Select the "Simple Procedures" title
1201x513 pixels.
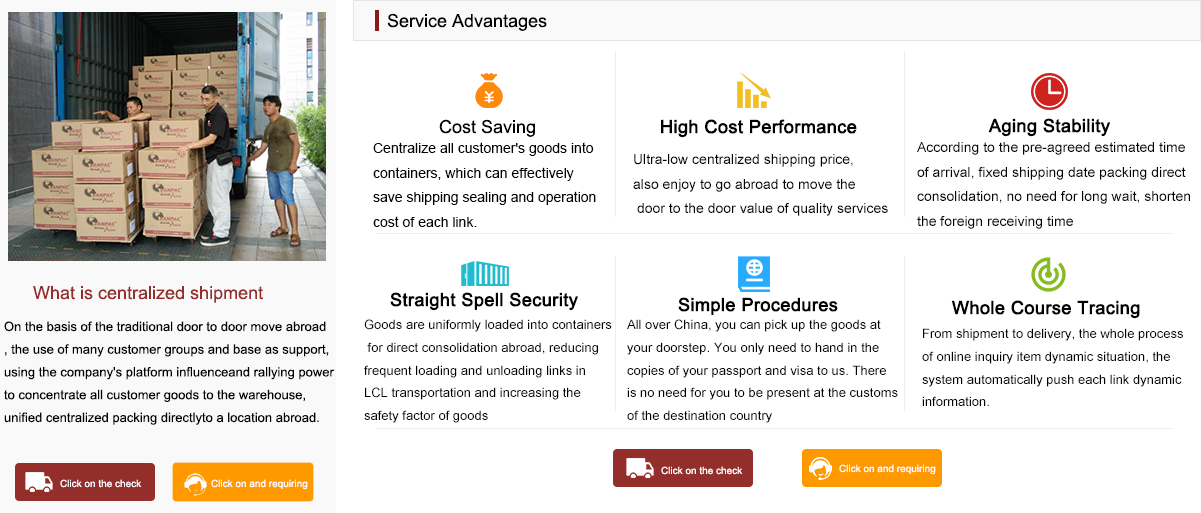[757, 305]
